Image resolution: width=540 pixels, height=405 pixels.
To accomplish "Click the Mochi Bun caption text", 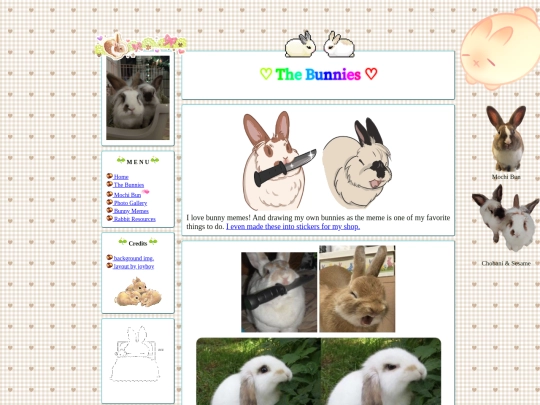I will (x=506, y=177).
